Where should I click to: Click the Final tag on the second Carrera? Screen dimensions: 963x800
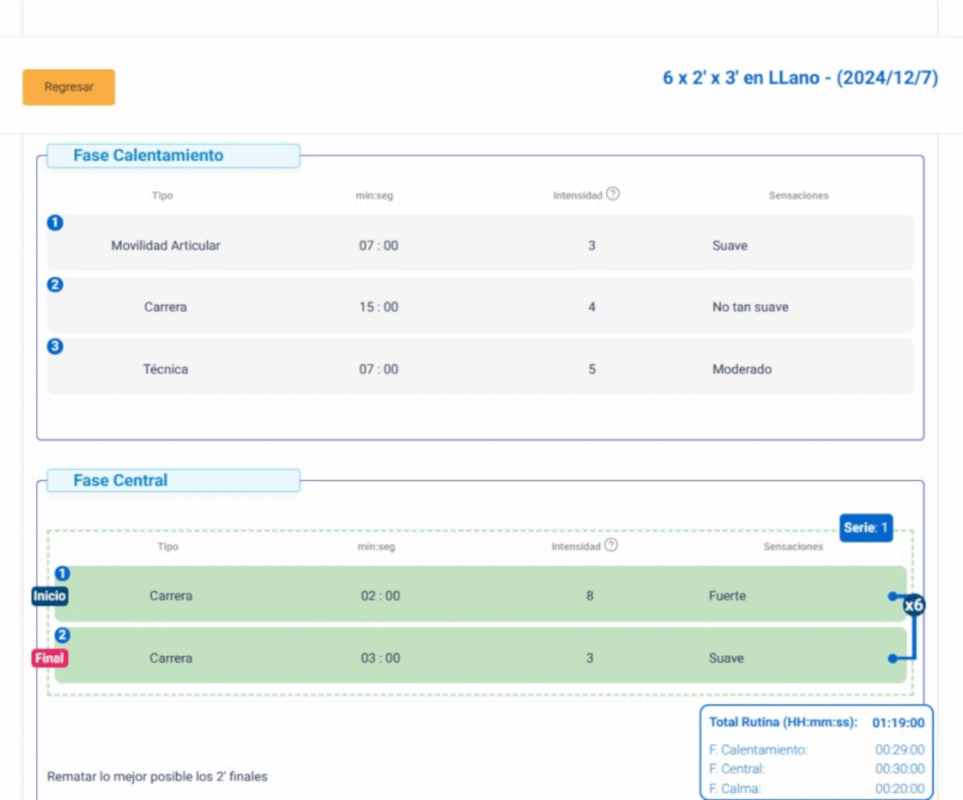click(x=49, y=658)
